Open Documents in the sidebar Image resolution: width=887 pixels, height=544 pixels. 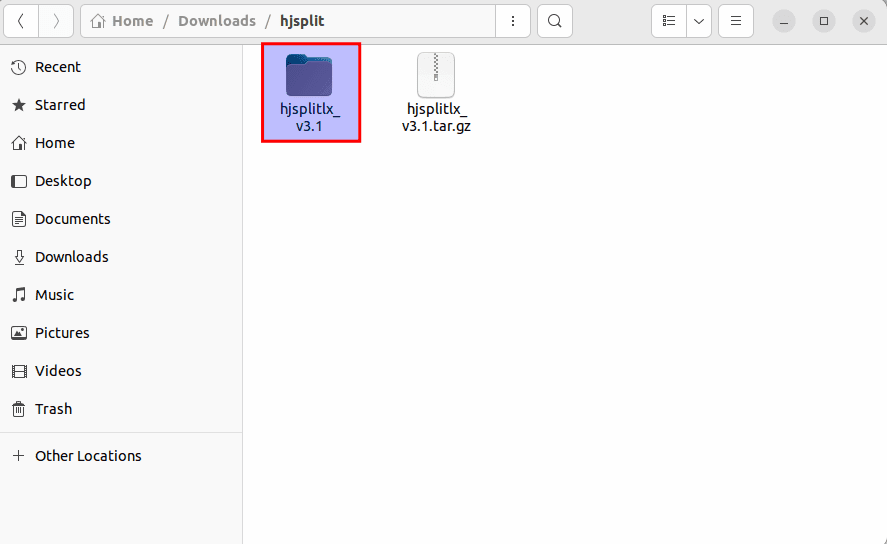[x=121, y=219]
